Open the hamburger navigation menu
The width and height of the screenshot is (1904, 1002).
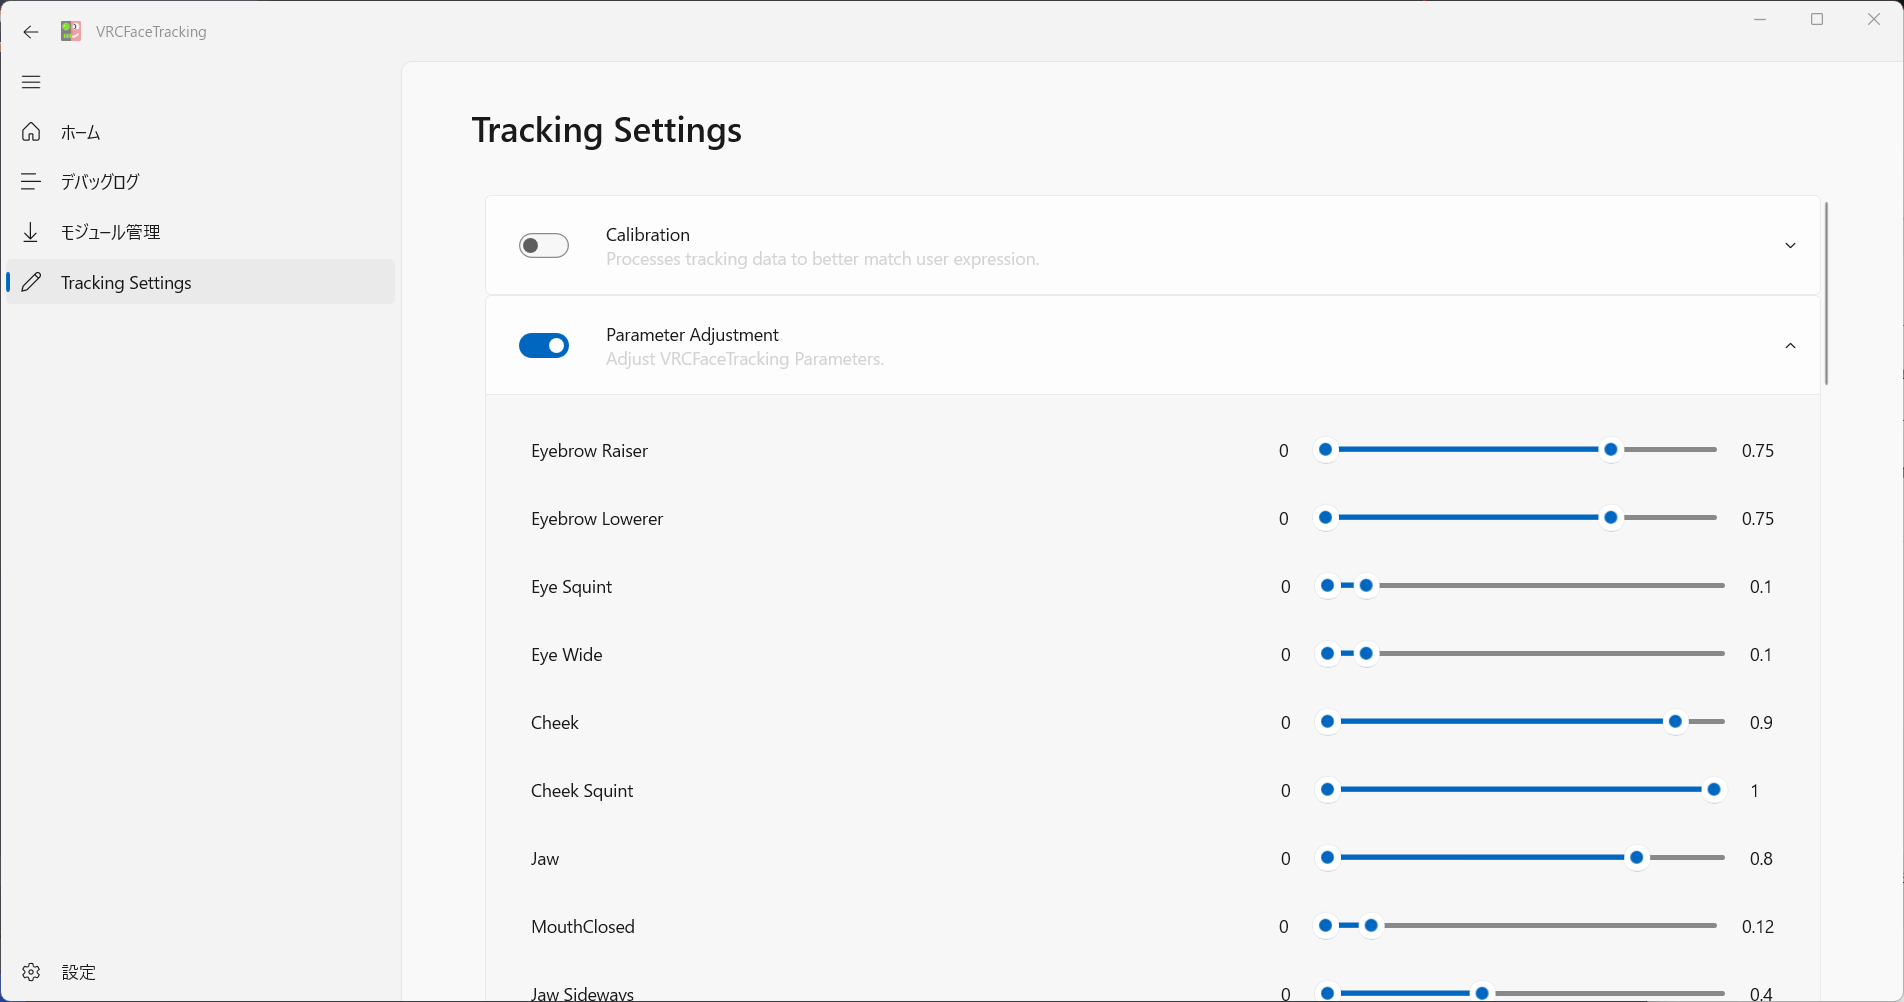31,82
